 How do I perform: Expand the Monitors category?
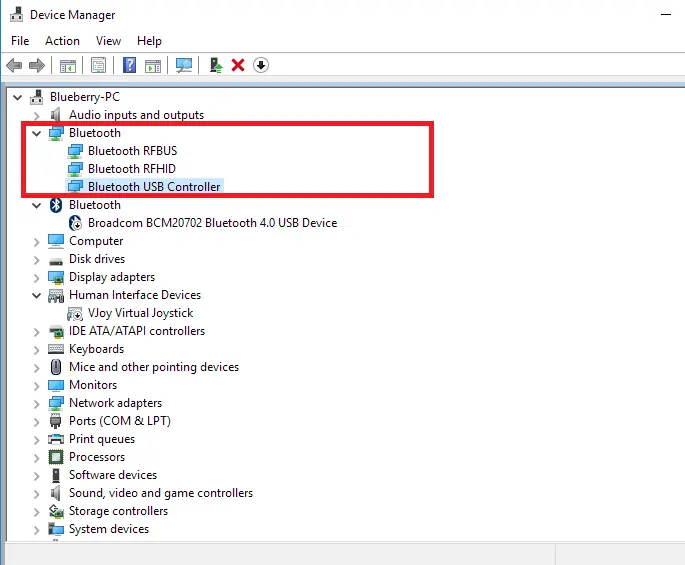tap(37, 385)
